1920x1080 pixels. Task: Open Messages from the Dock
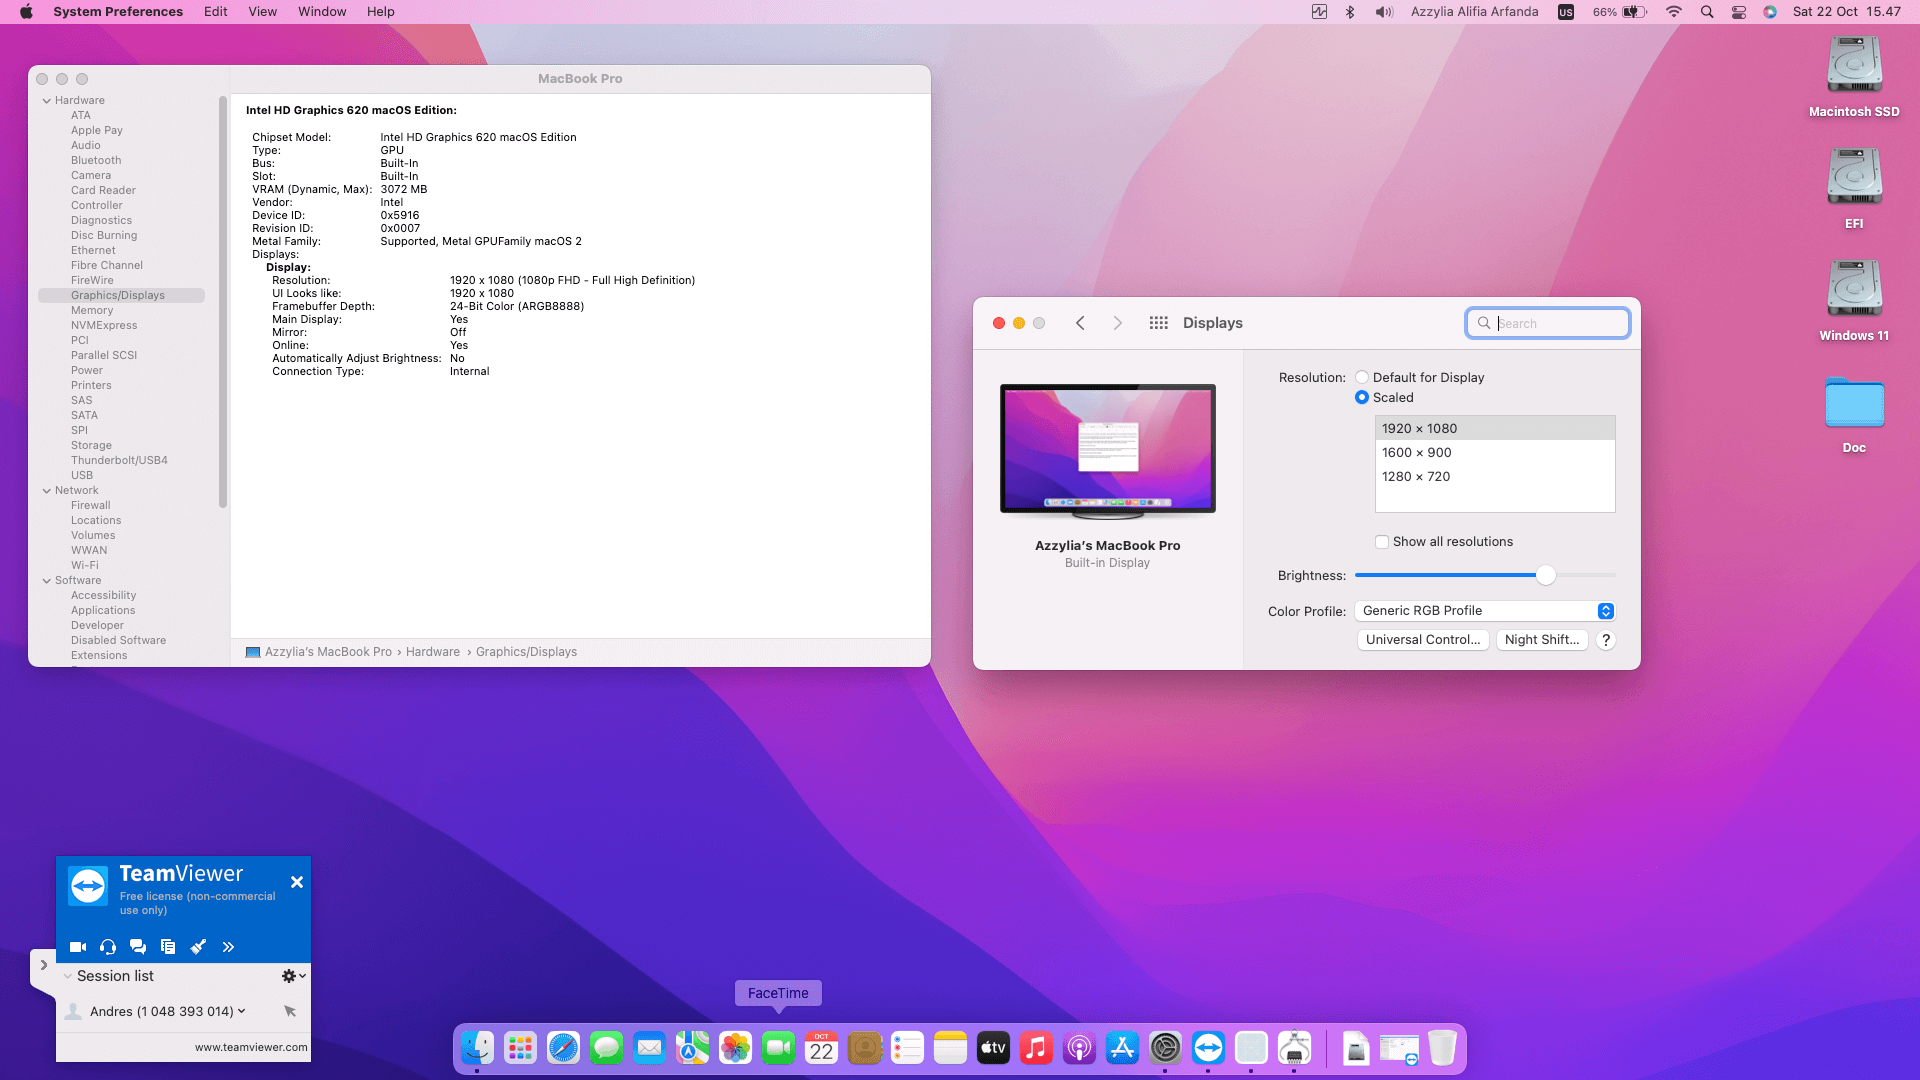pyautogui.click(x=606, y=1048)
